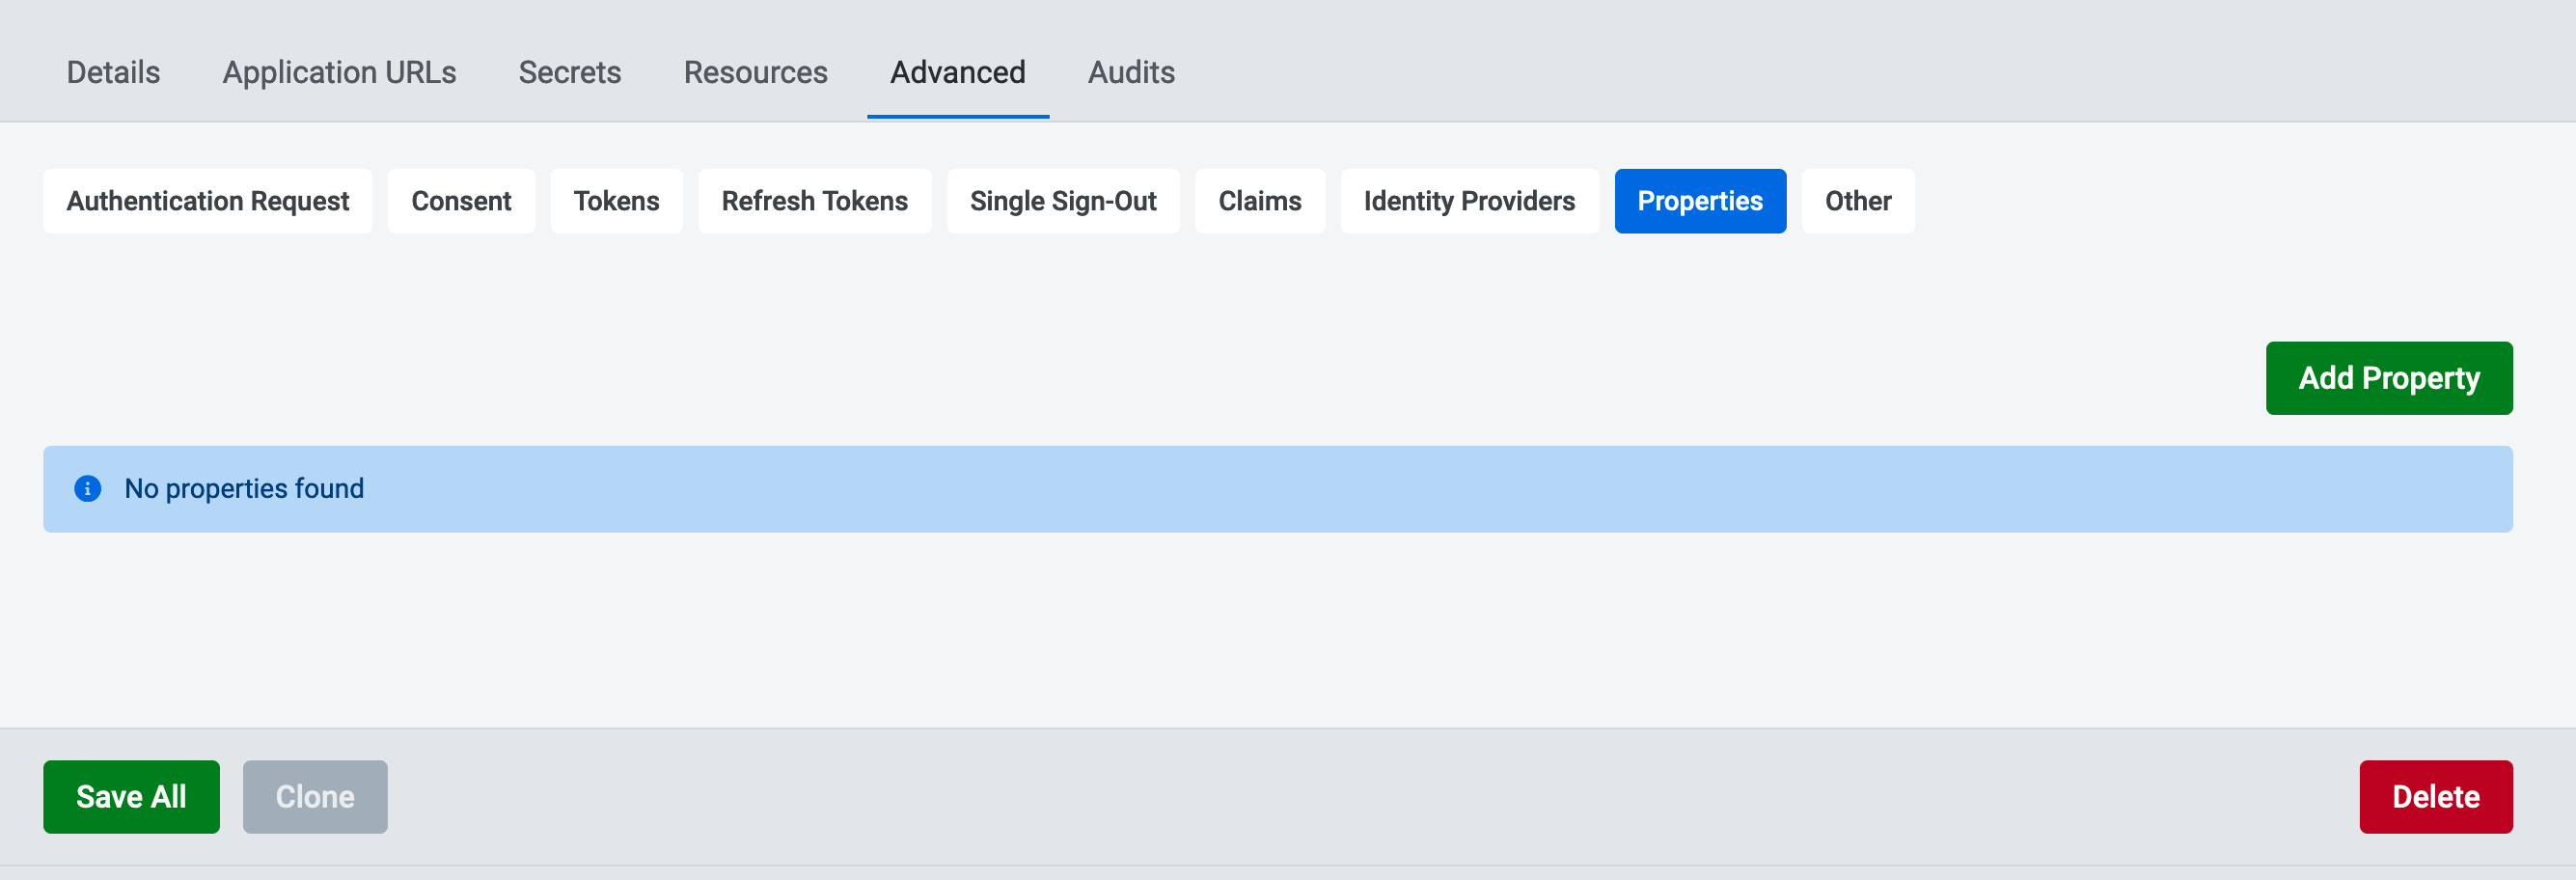The height and width of the screenshot is (880, 2576).
Task: Switch to the Audits tab
Action: (1131, 72)
